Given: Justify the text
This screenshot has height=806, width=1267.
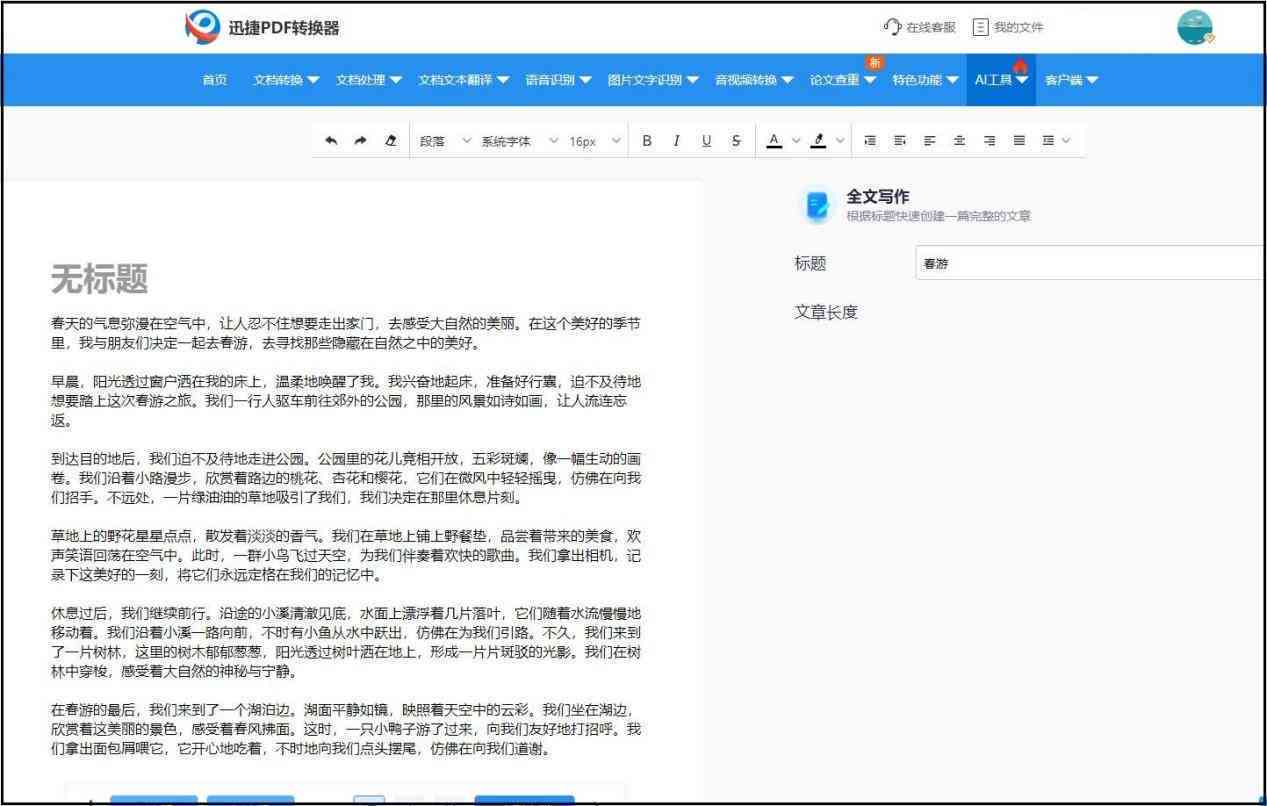Looking at the screenshot, I should click(x=1019, y=141).
